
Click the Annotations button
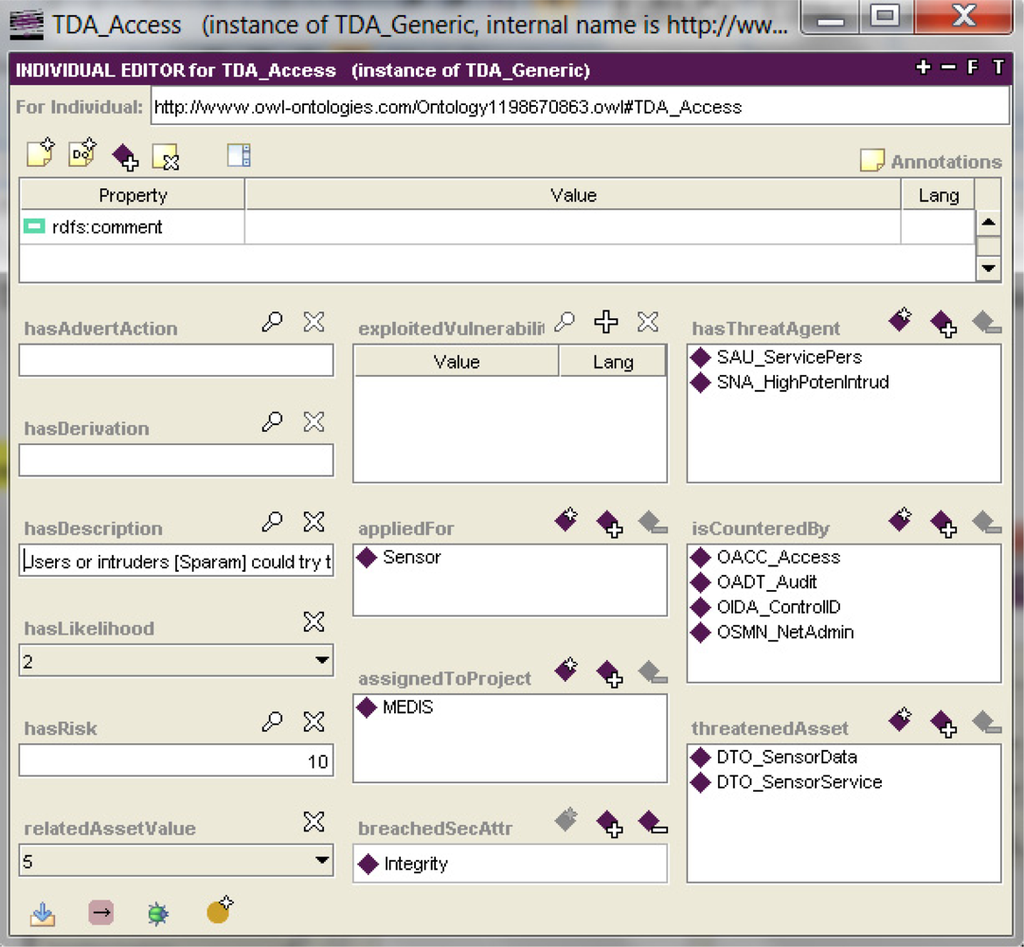931,161
